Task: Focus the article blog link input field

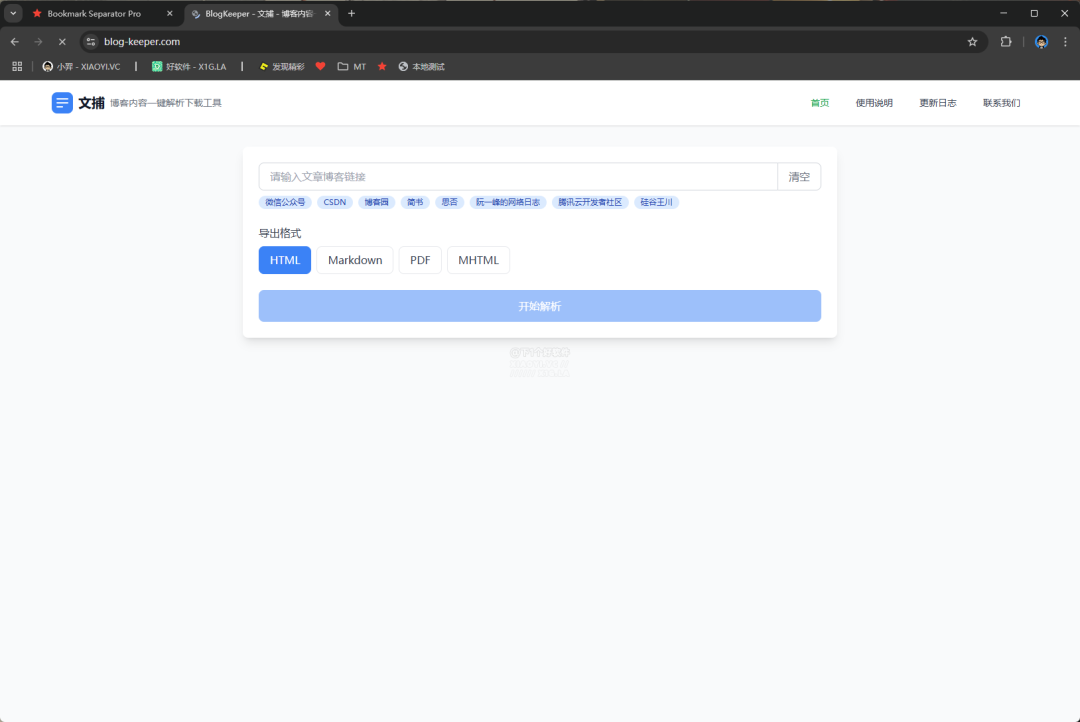Action: 518,177
